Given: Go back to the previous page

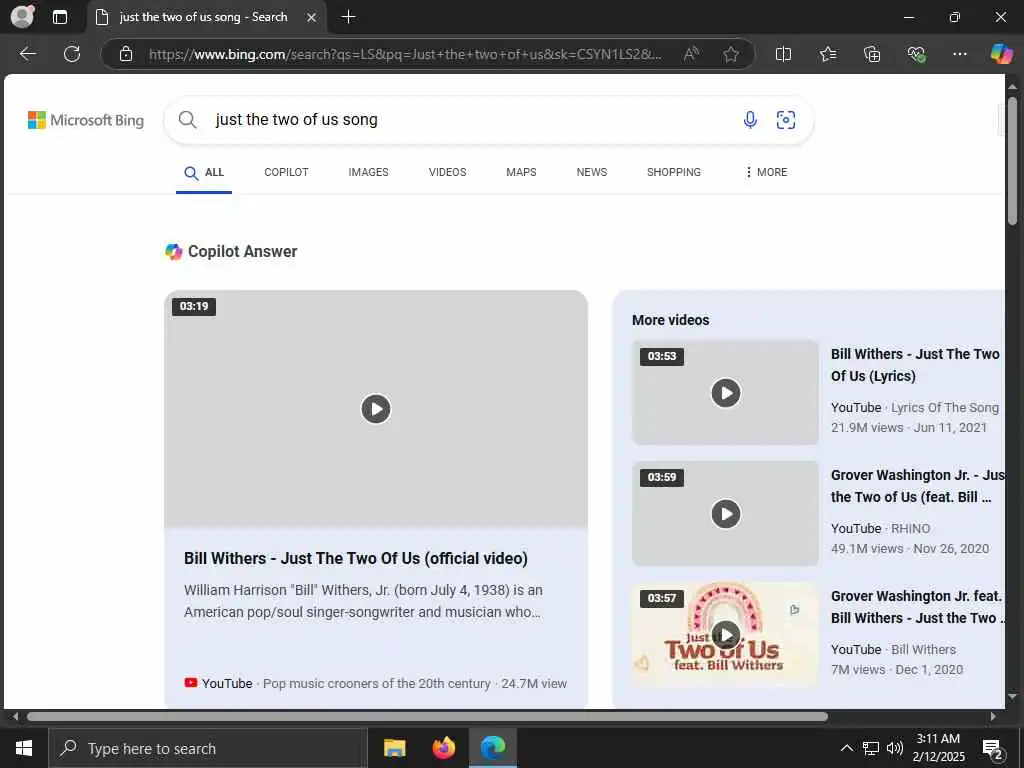Looking at the screenshot, I should pyautogui.click(x=27, y=54).
